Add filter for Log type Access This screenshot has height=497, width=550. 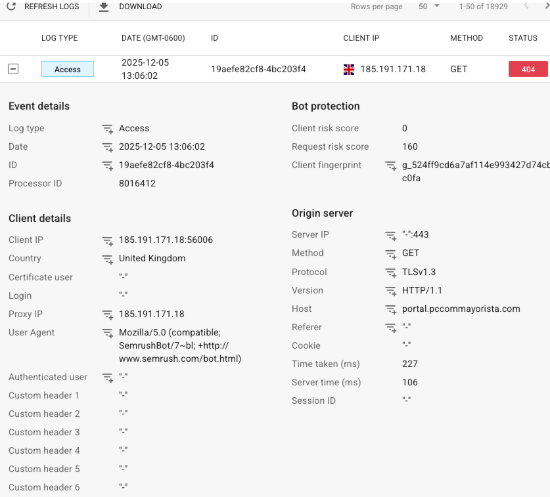[x=107, y=129]
